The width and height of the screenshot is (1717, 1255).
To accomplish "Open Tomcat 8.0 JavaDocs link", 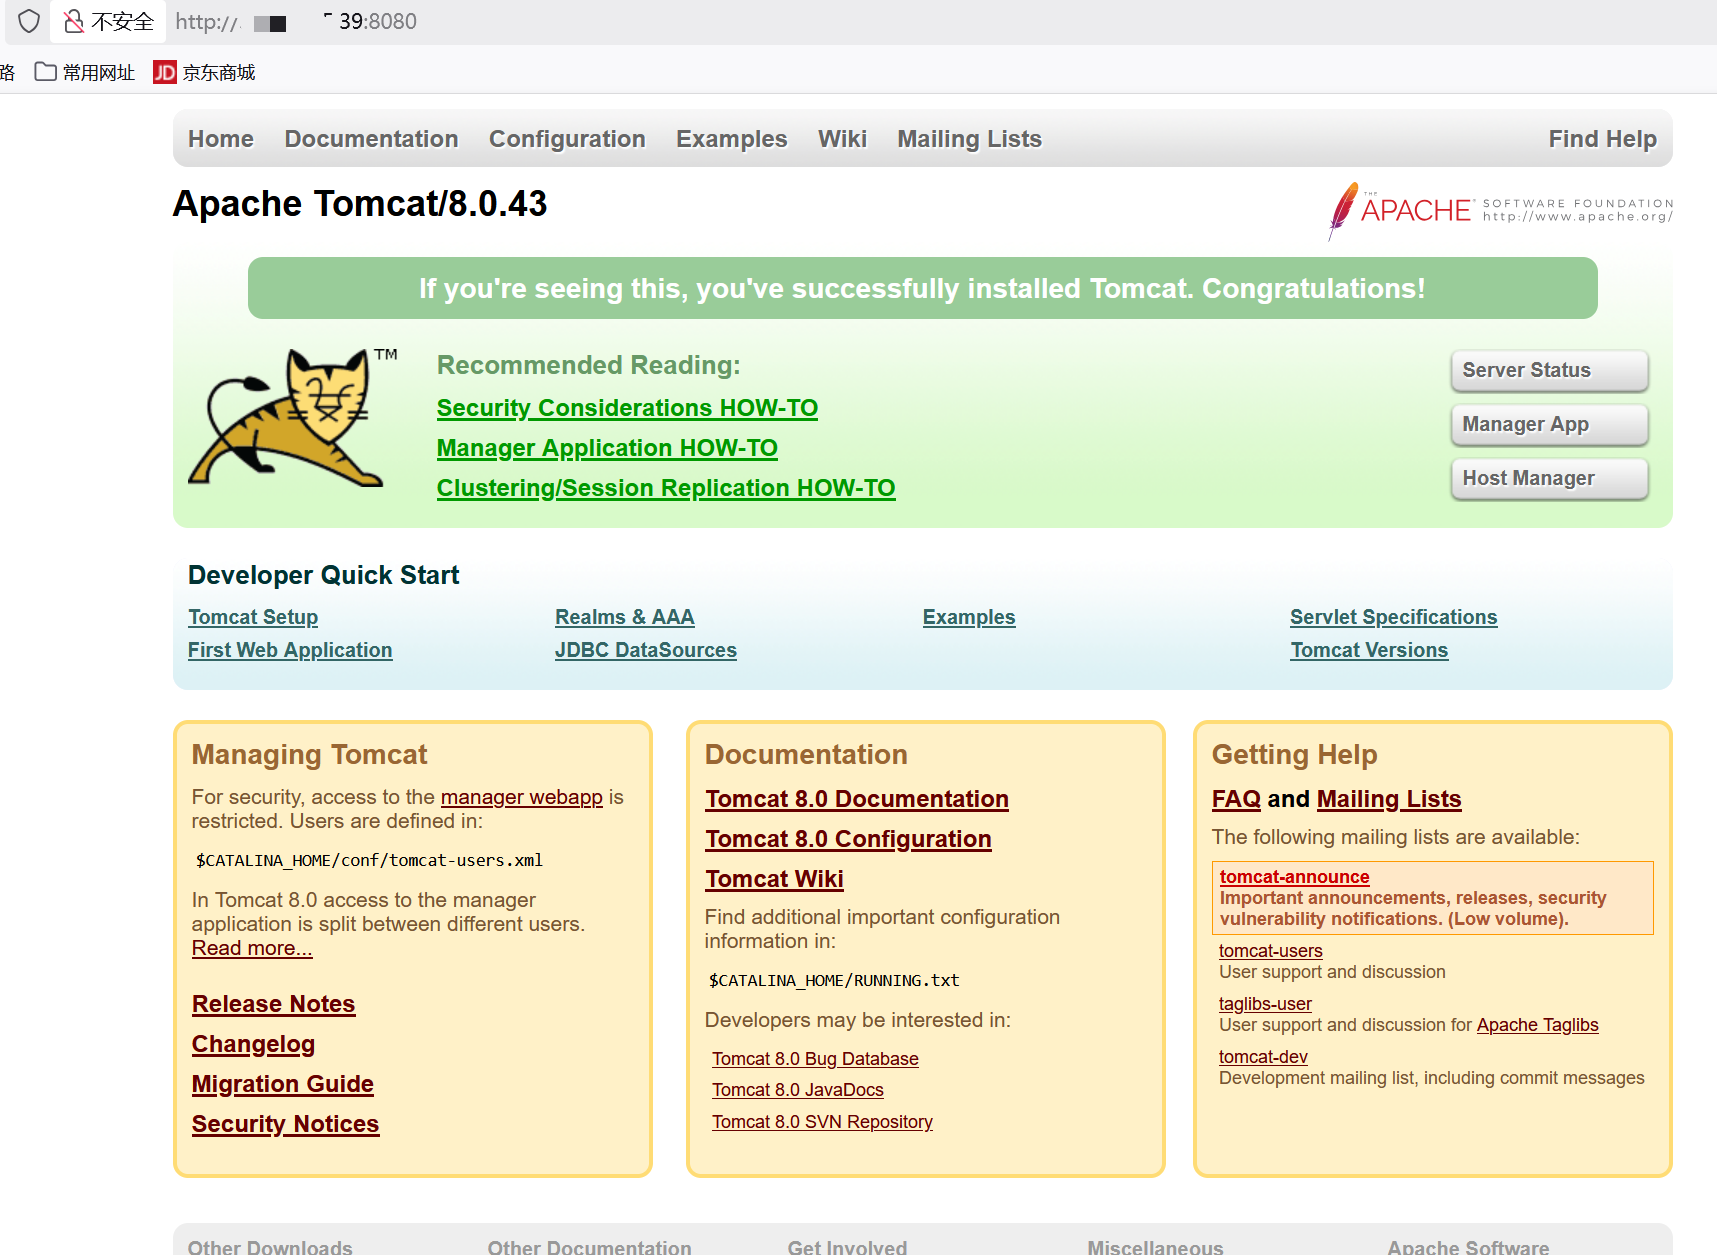I will click(798, 1090).
